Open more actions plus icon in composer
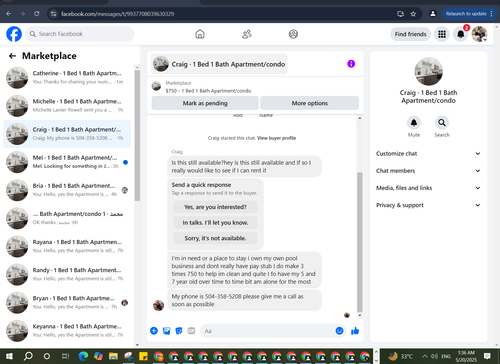The width and height of the screenshot is (500, 364). (x=154, y=331)
